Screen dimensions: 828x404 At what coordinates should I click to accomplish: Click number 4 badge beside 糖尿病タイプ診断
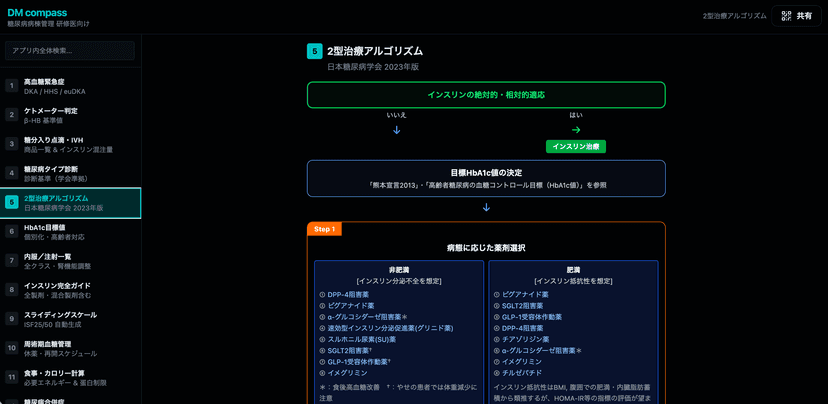coord(12,173)
